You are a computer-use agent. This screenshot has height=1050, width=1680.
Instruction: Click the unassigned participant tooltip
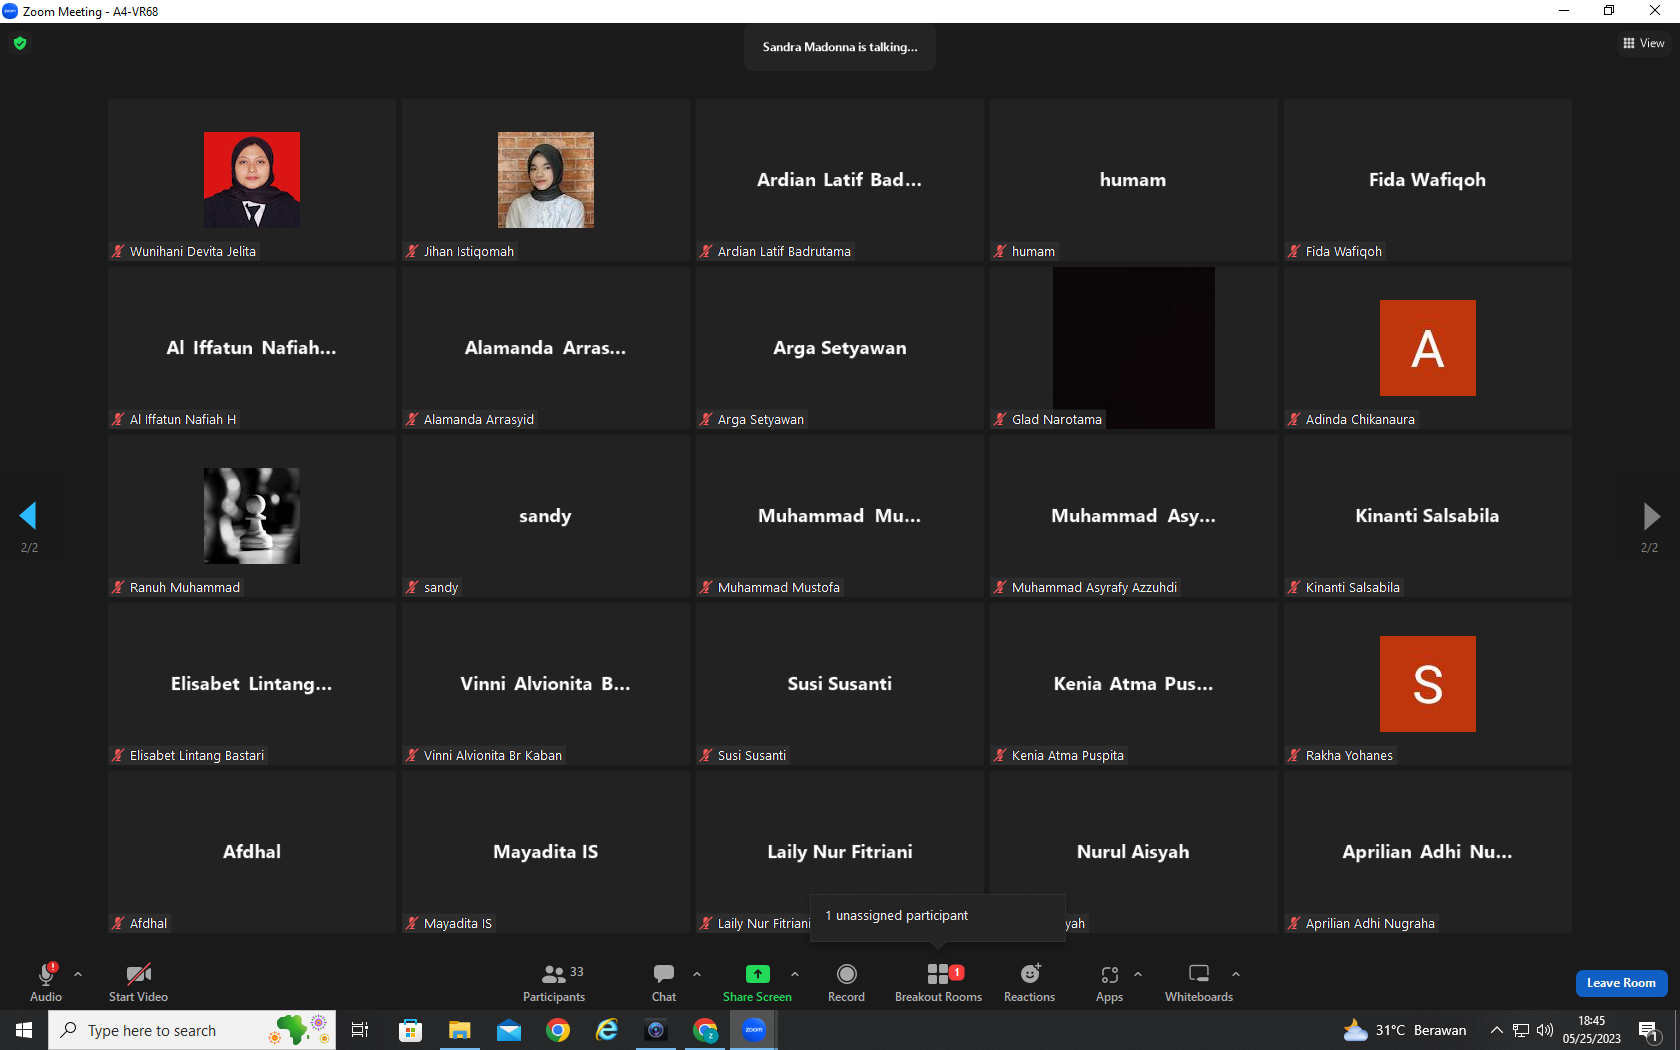click(937, 917)
